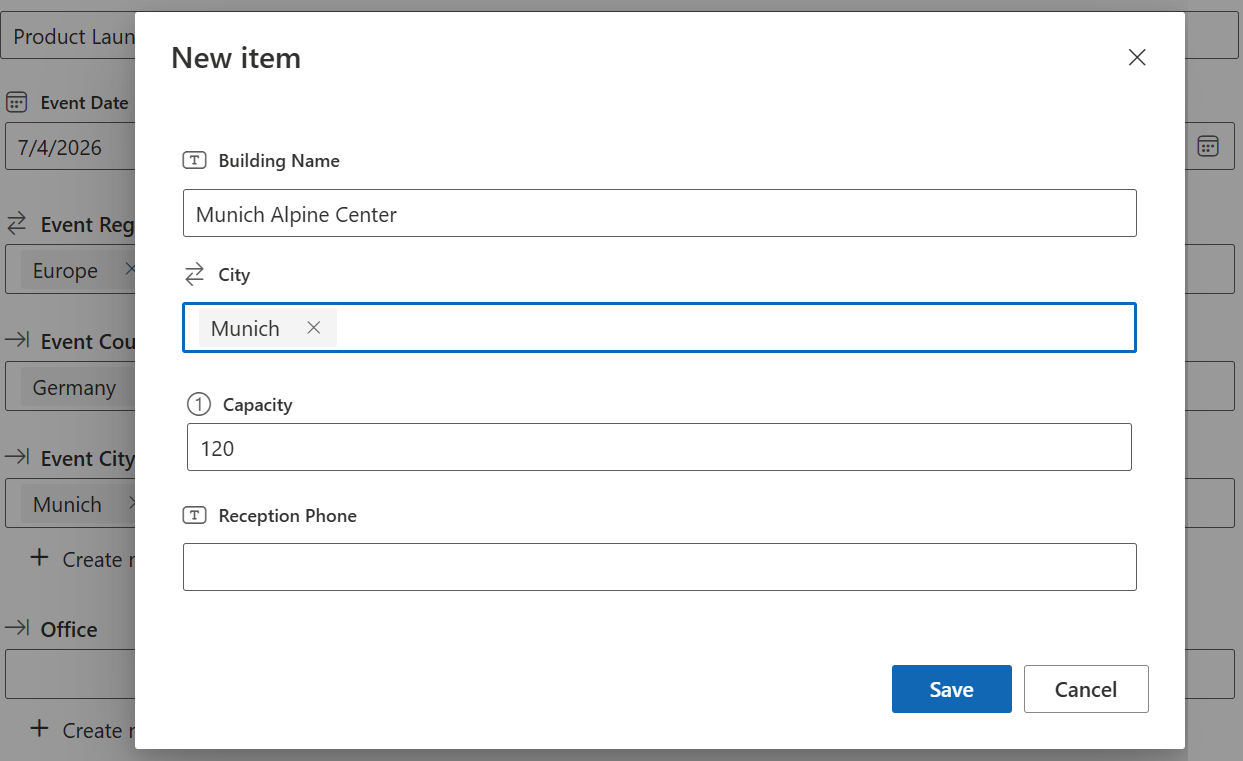Remove the Munich chip from City field
The image size is (1243, 761).
point(313,328)
